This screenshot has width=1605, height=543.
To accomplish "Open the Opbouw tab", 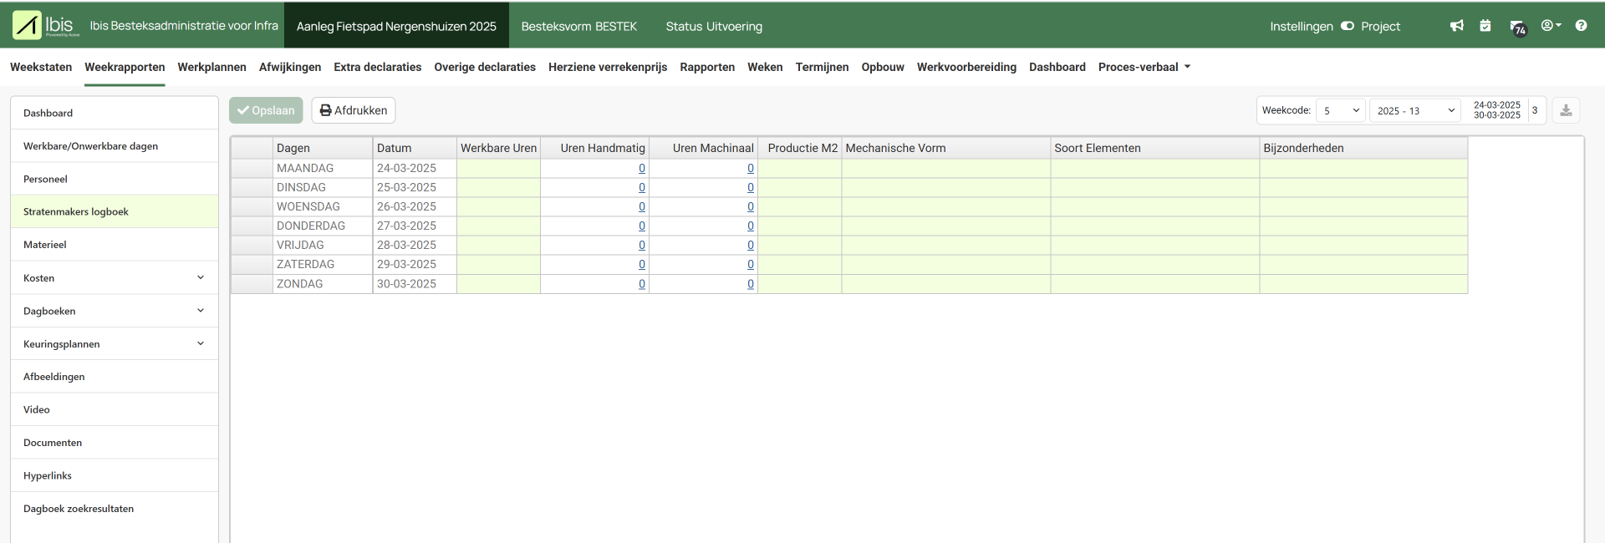I will (883, 67).
